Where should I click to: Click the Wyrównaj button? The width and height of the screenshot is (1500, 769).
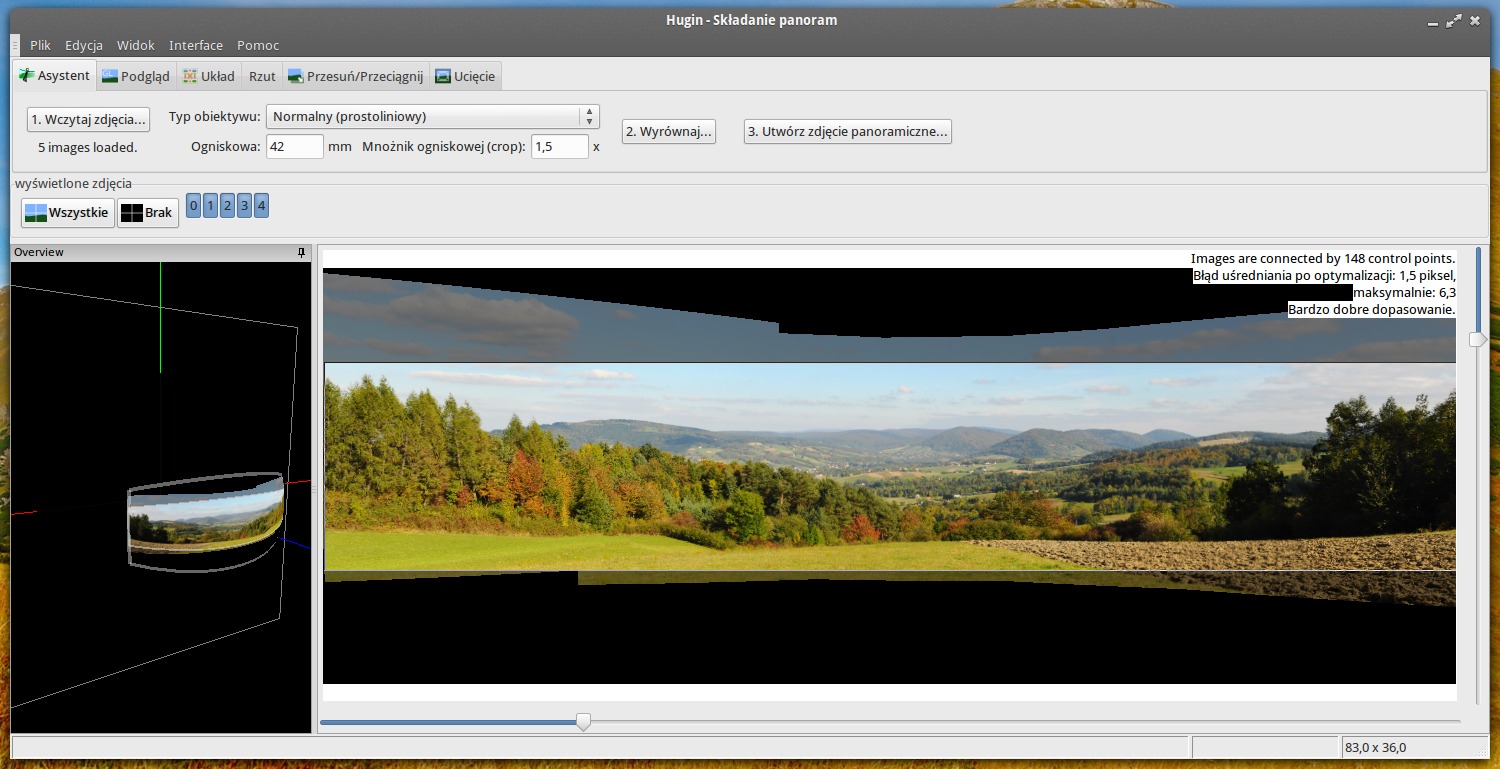click(x=669, y=131)
